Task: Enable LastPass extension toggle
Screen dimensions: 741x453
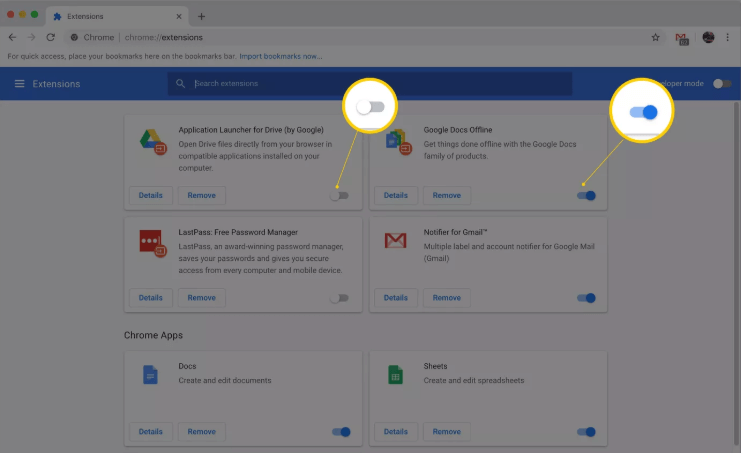Action: point(339,298)
